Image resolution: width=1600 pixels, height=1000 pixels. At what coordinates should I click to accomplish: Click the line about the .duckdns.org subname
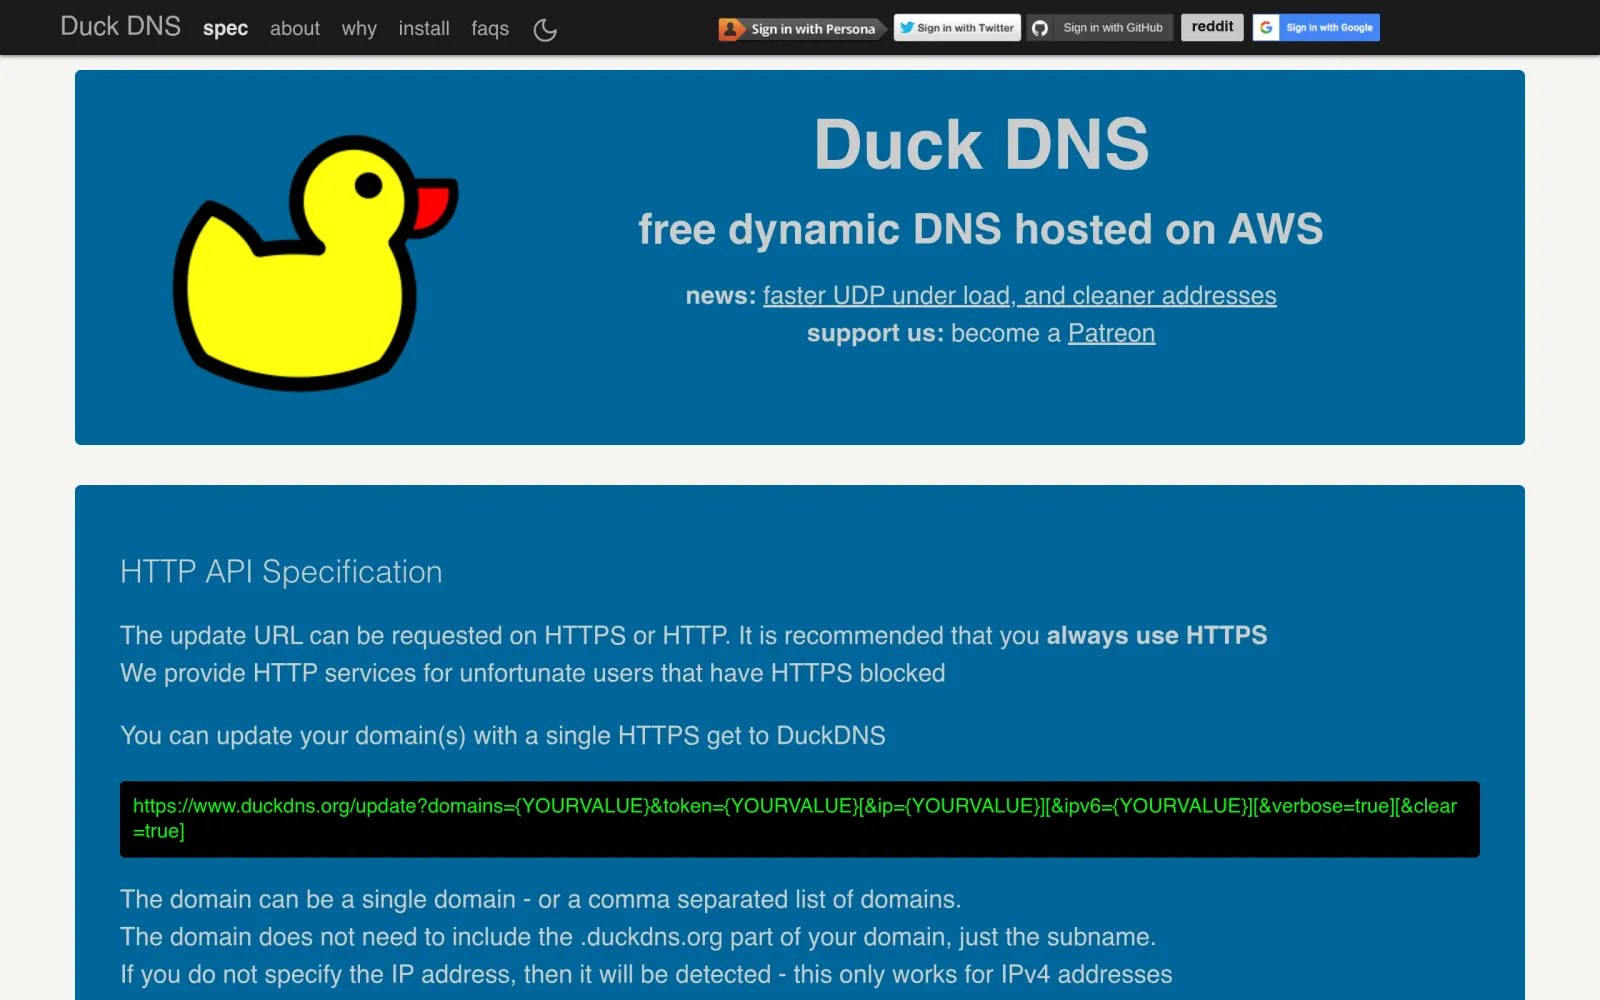(x=638, y=937)
